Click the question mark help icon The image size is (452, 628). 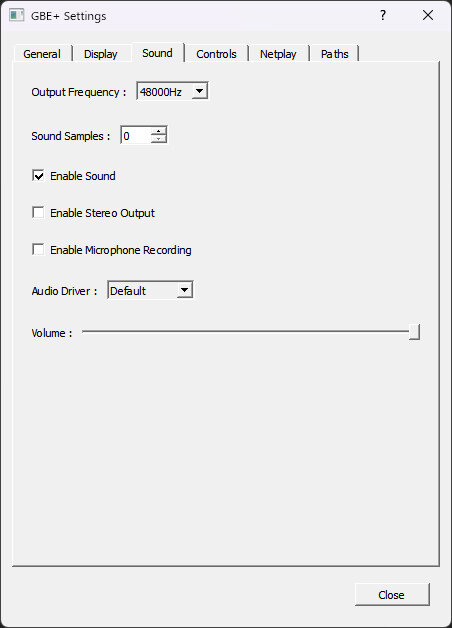pyautogui.click(x=383, y=15)
